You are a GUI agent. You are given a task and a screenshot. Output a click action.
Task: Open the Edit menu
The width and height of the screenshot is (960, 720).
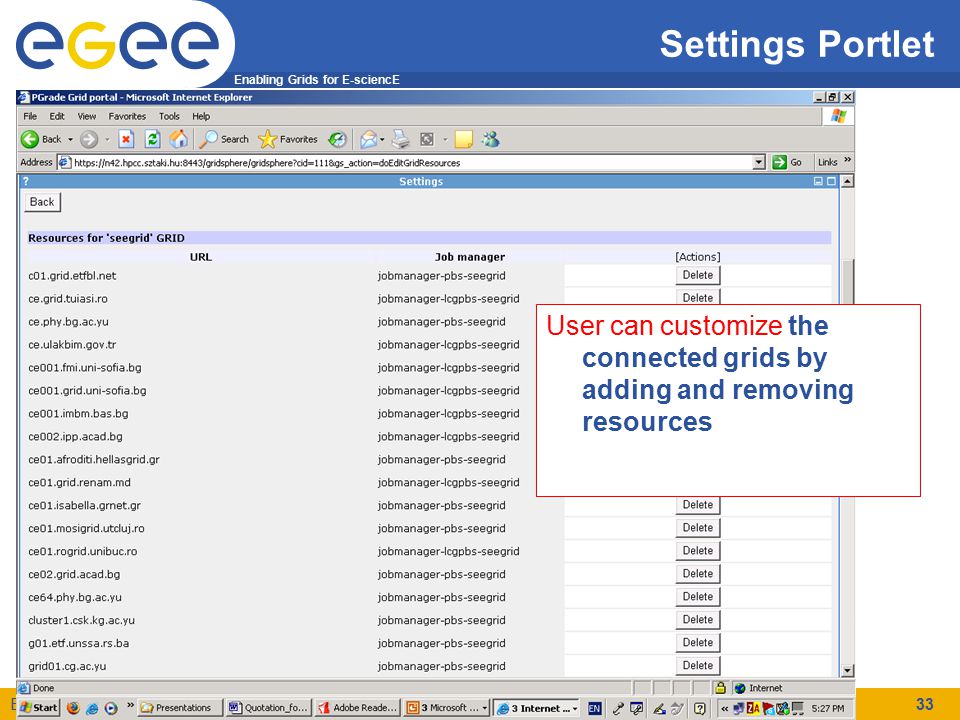57,116
